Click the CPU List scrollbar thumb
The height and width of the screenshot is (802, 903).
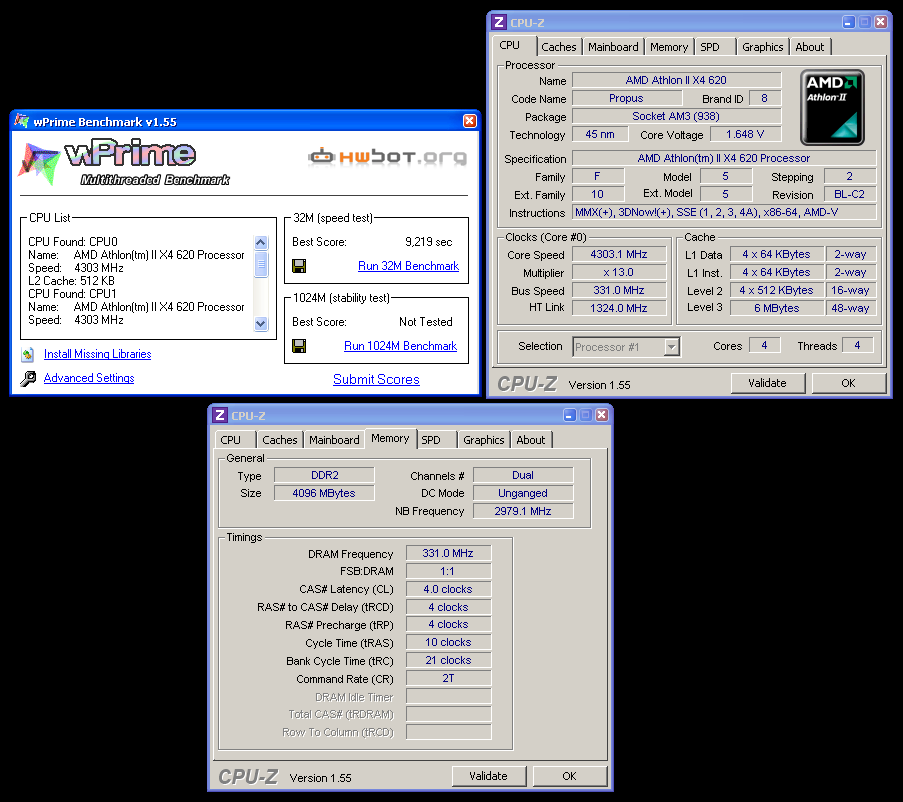click(x=261, y=264)
